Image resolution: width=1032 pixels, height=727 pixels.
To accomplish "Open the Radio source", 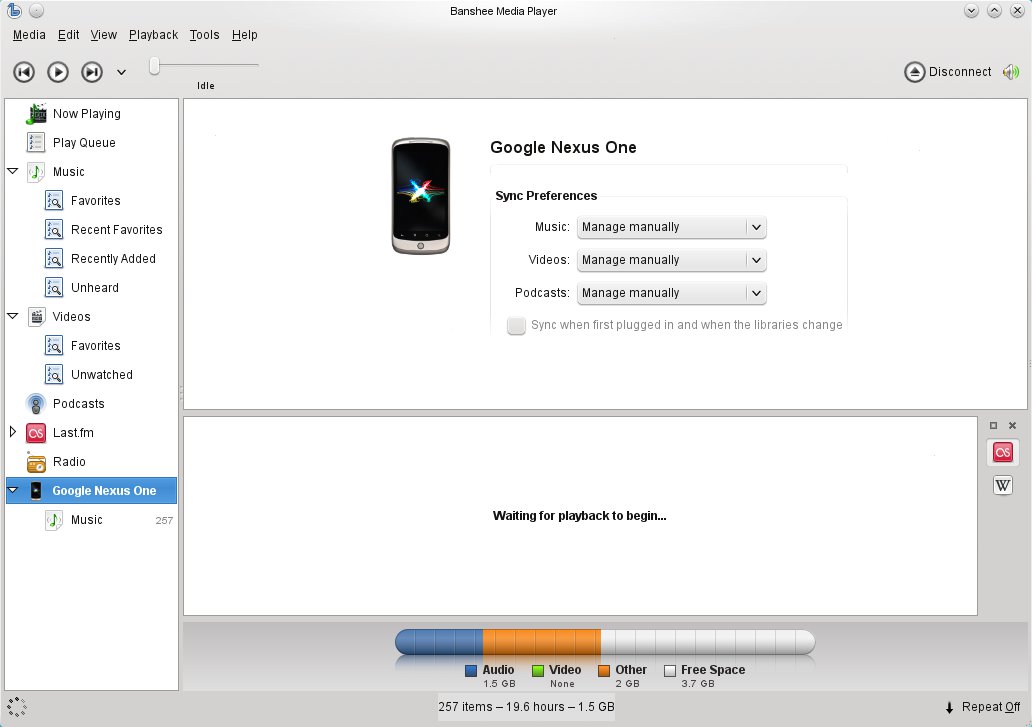I will pos(69,462).
